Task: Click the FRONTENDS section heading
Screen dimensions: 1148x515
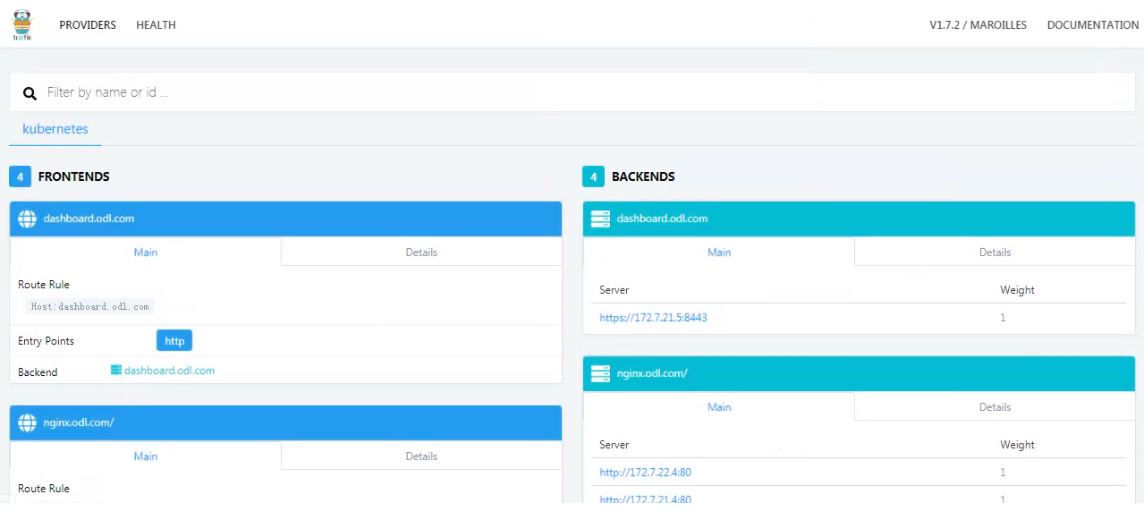Action: pyautogui.click(x=74, y=177)
